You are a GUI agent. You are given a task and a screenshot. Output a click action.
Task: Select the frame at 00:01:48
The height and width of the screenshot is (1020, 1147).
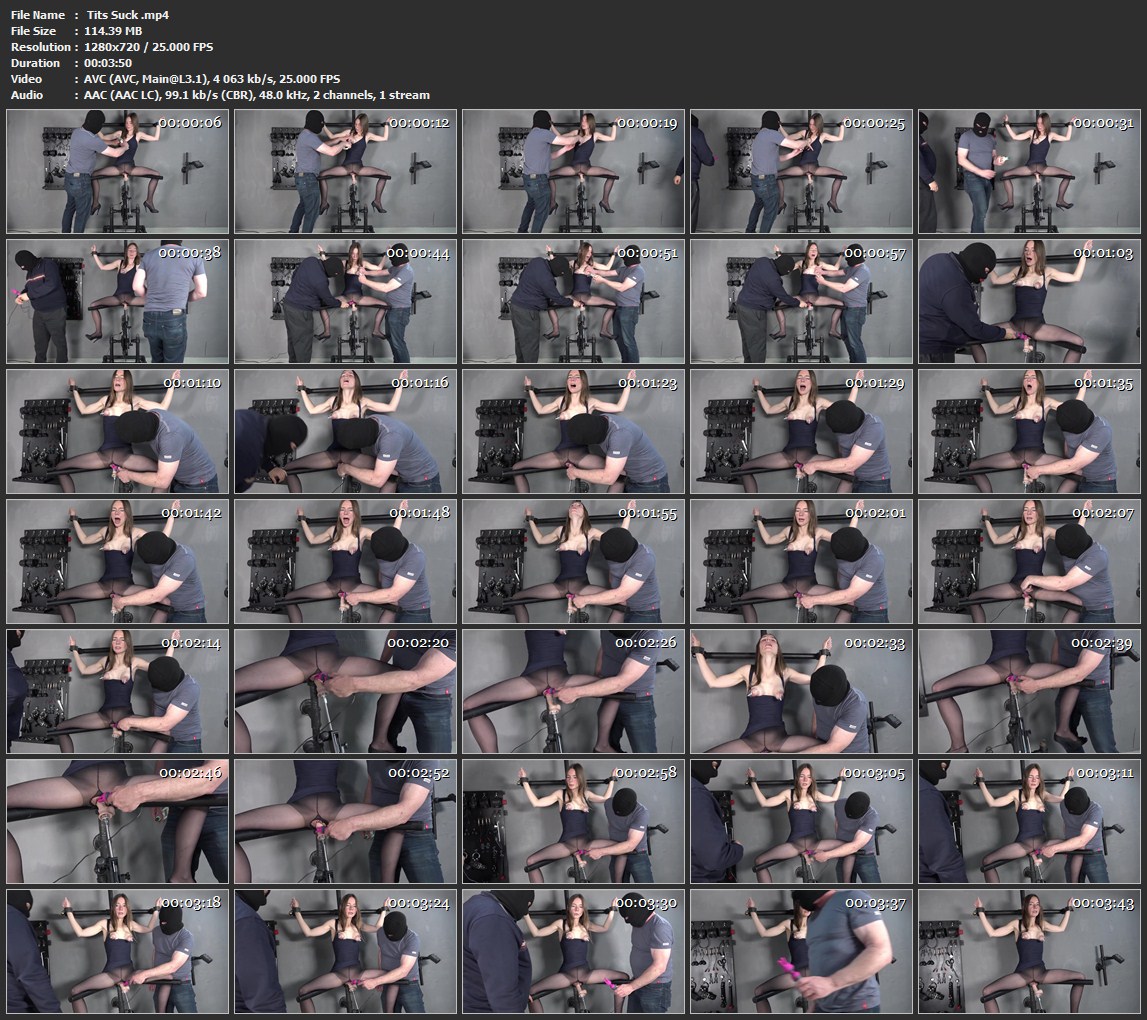point(345,561)
